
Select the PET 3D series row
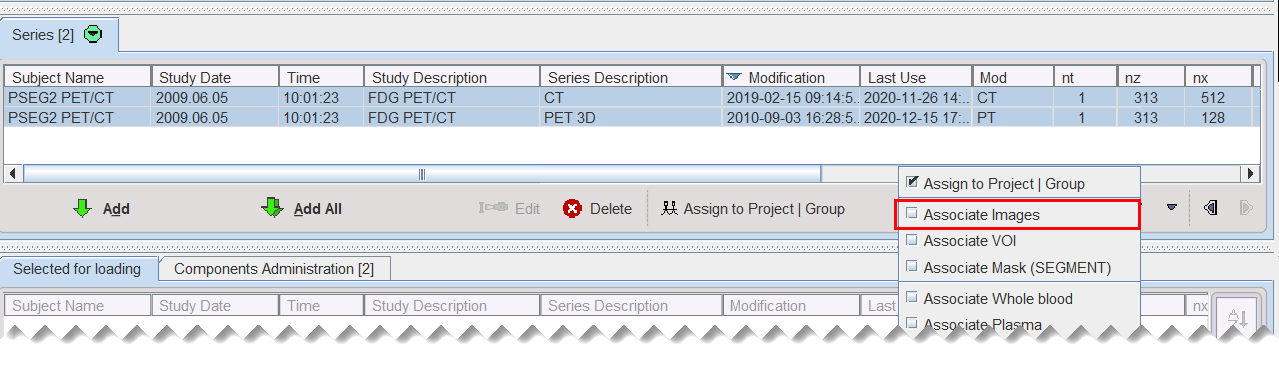click(630, 117)
